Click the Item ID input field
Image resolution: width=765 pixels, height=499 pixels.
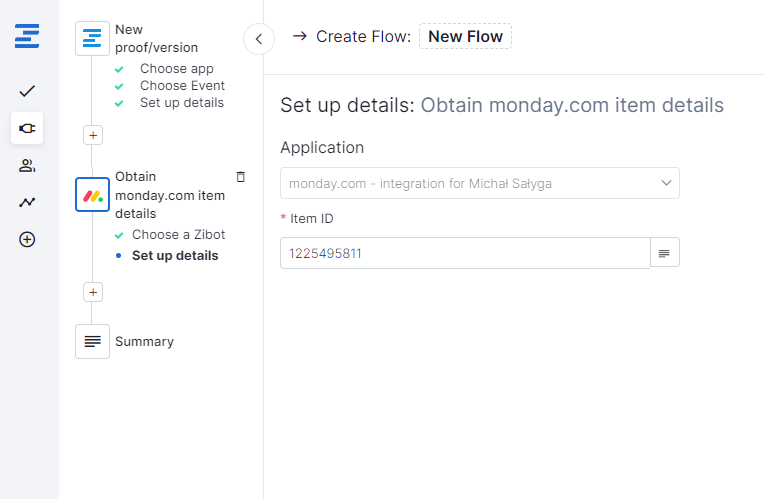pyautogui.click(x=465, y=253)
